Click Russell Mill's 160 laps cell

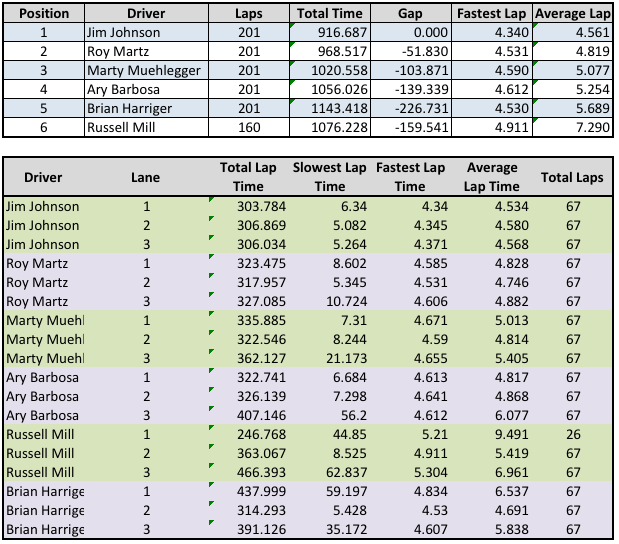point(249,127)
